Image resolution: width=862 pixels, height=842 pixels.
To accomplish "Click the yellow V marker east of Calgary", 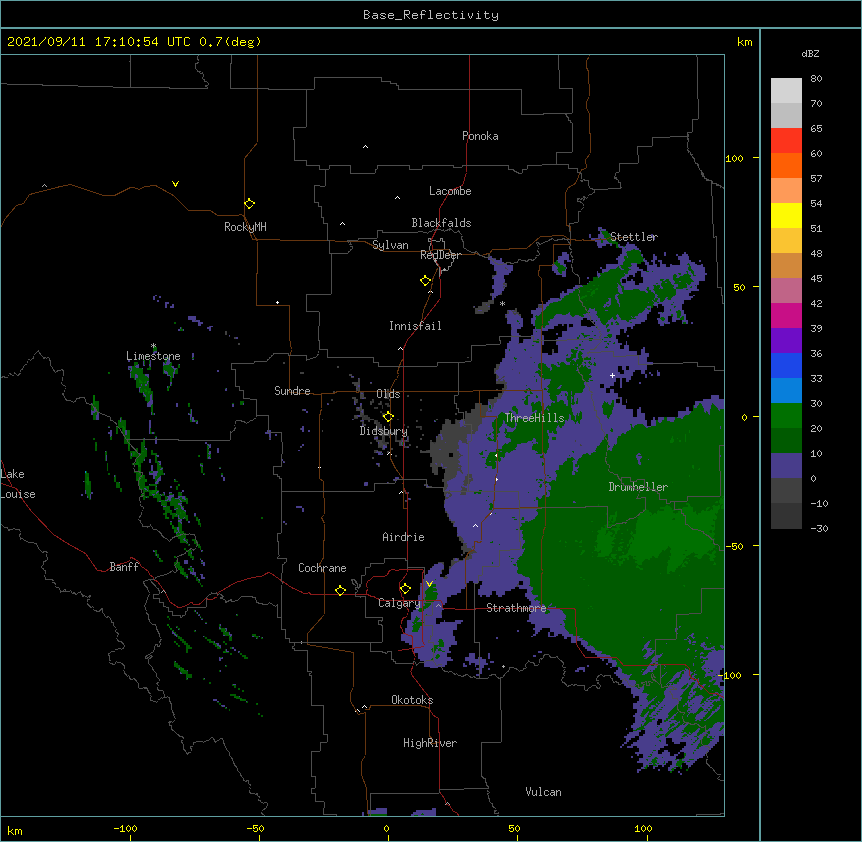I will click(x=429, y=584).
